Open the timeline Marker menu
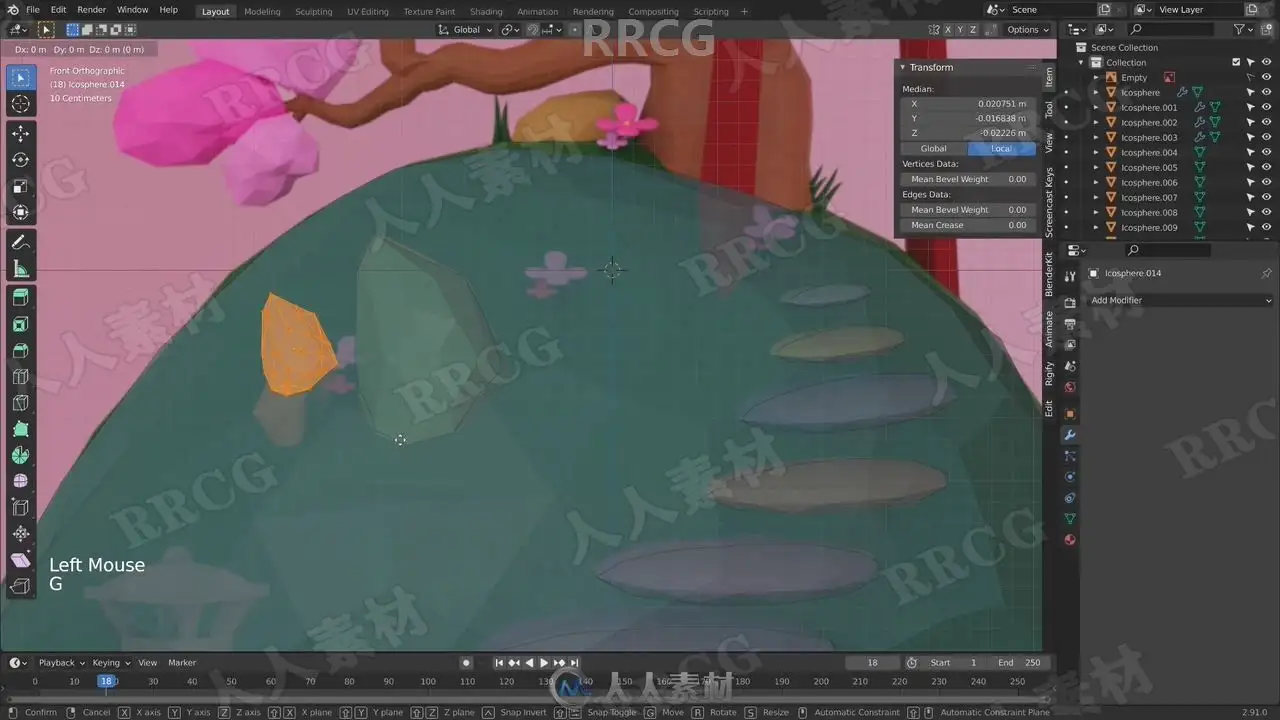The height and width of the screenshot is (720, 1280). [x=182, y=663]
